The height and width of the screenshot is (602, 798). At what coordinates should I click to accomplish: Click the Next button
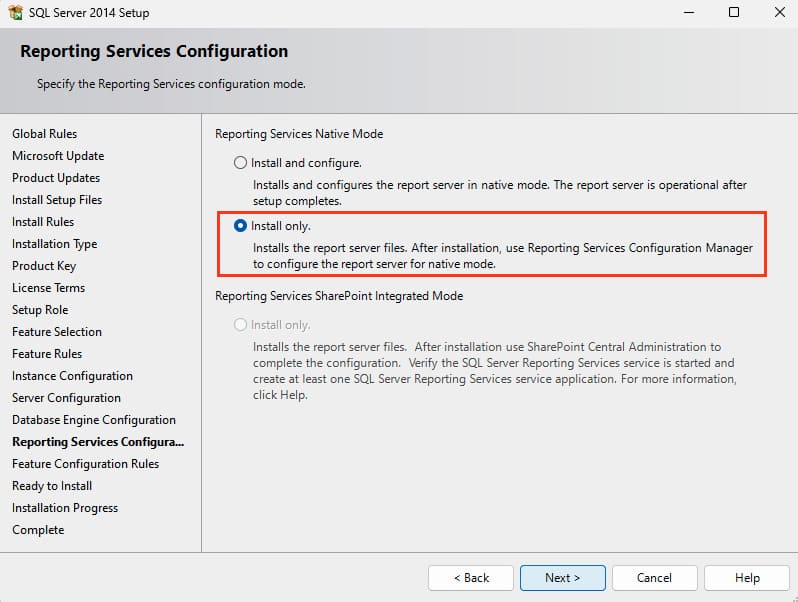pyautogui.click(x=562, y=578)
